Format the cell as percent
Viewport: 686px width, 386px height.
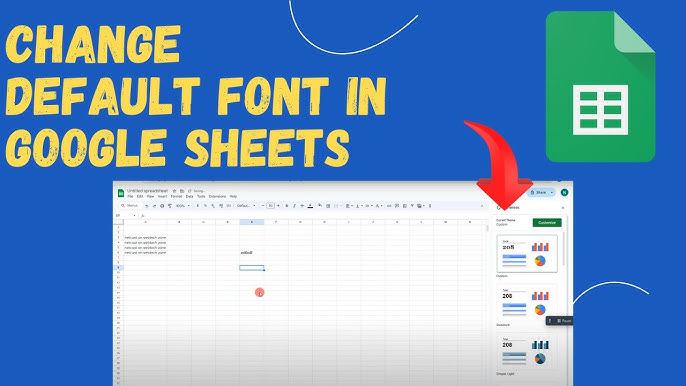tap(205, 206)
